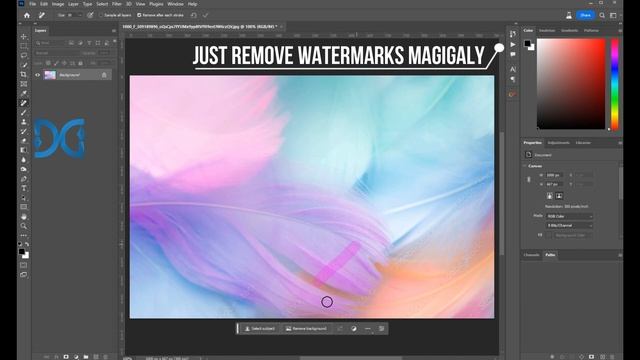Image resolution: width=640 pixels, height=360 pixels.
Task: Select the Remove healing tool in toolbar
Action: [x=24, y=103]
